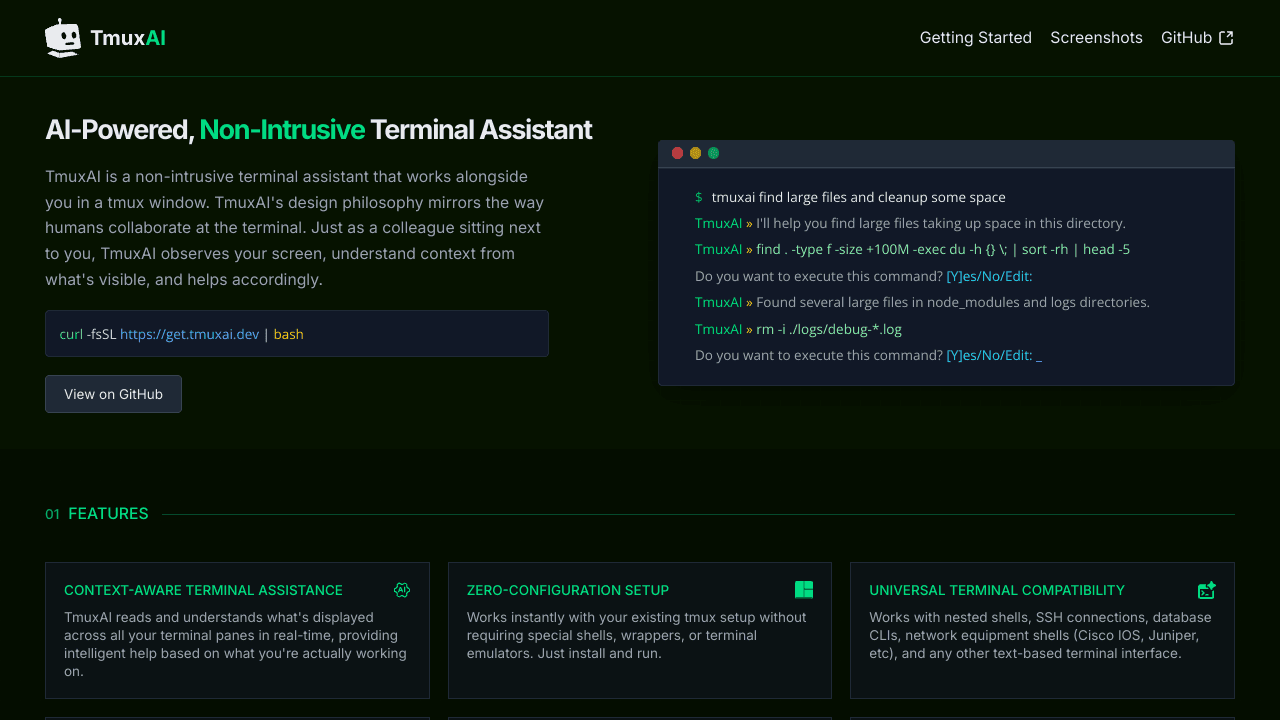Screen dimensions: 1280x720
Task: Click the AI chip icon on Context-Aware card
Action: [x=402, y=590]
